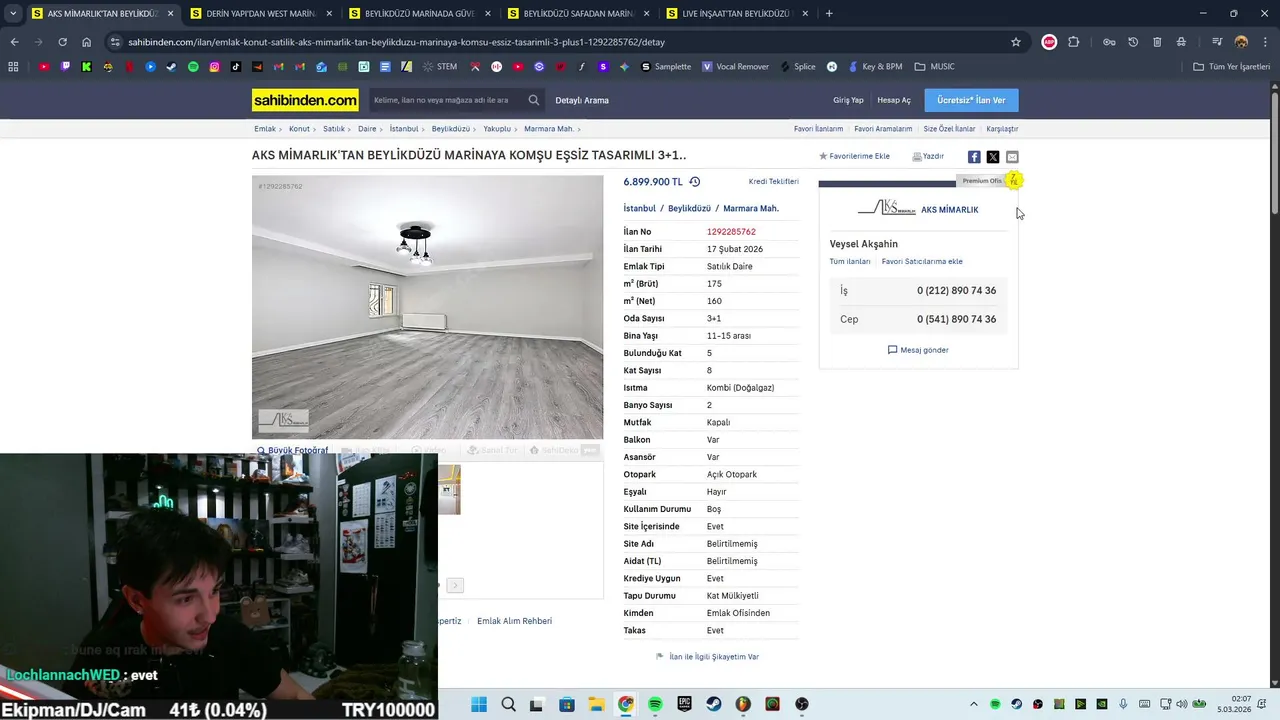Open Chrome profile avatar
Viewport: 1280px width, 720px height.
coord(1241,42)
